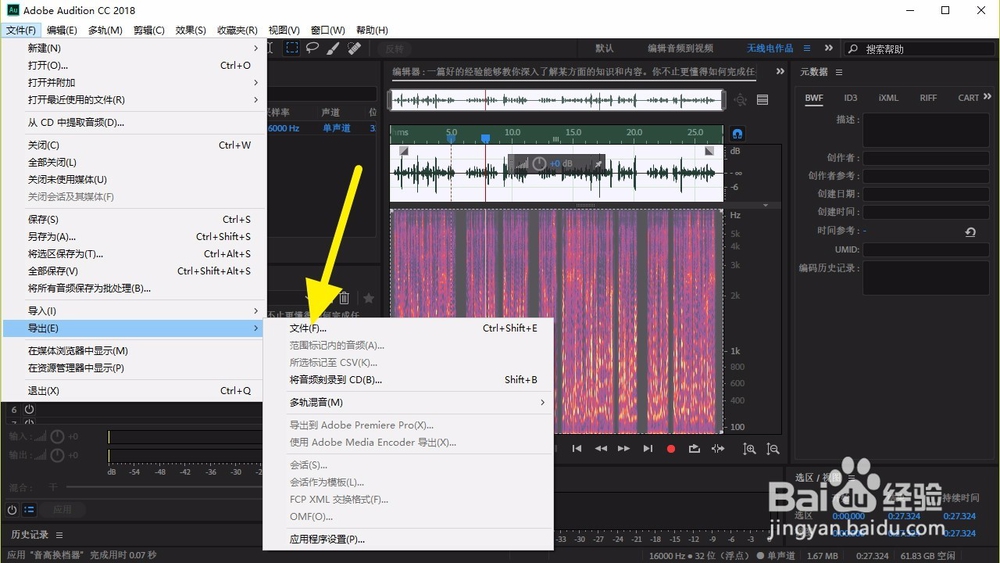This screenshot has width=1000, height=563.
Task: Click the 创作者 metadata input field
Action: [x=926, y=157]
